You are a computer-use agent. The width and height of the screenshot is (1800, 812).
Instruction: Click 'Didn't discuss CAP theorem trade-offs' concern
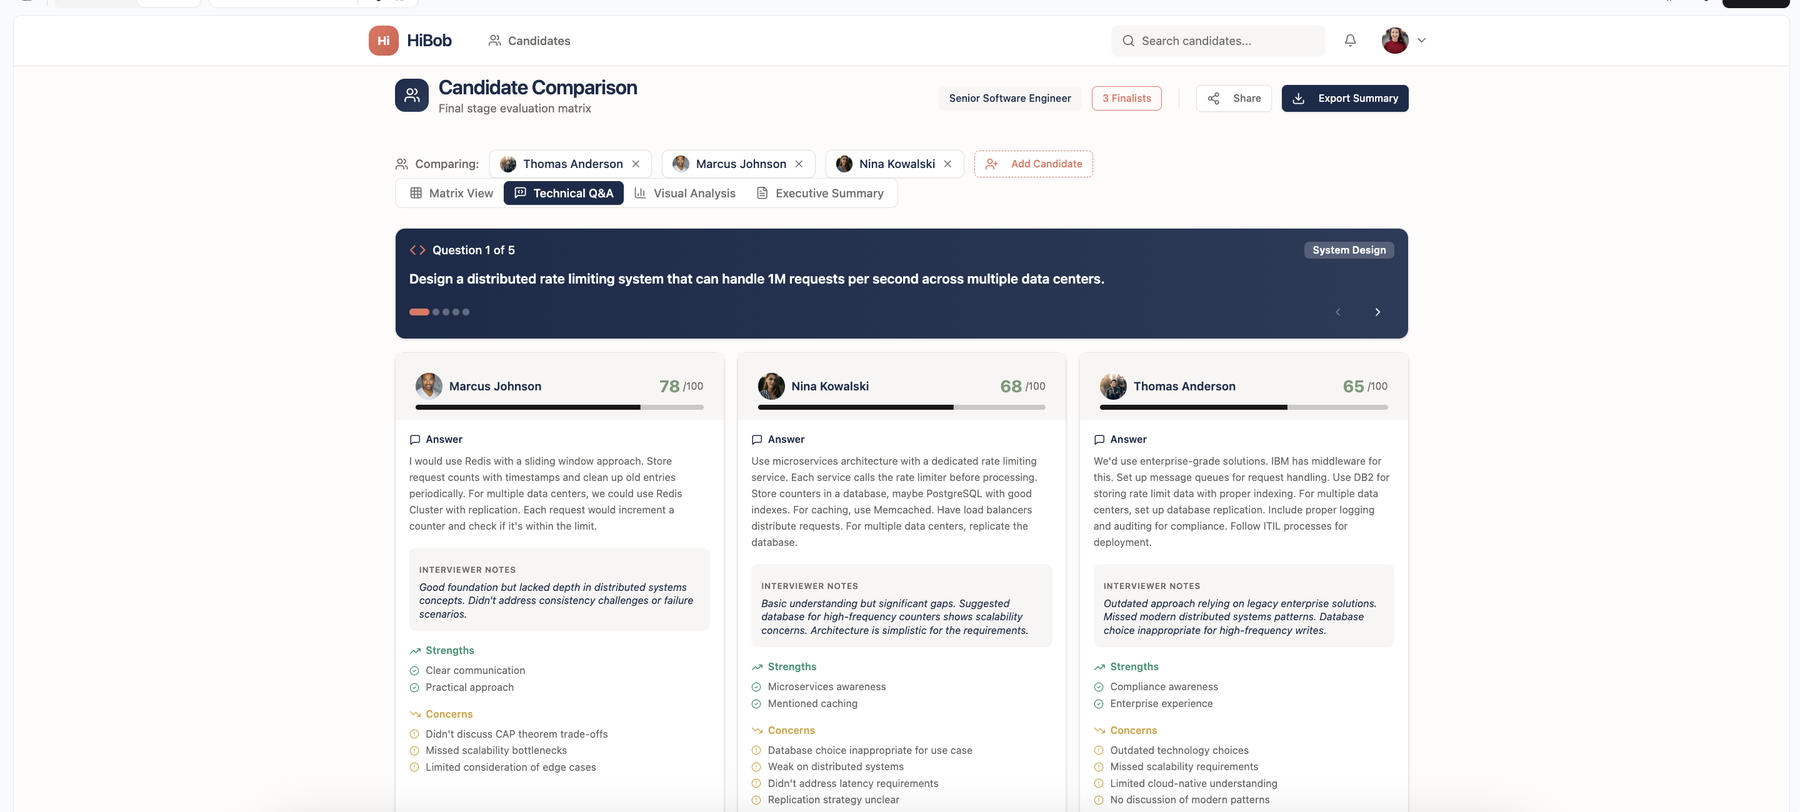[x=516, y=734]
